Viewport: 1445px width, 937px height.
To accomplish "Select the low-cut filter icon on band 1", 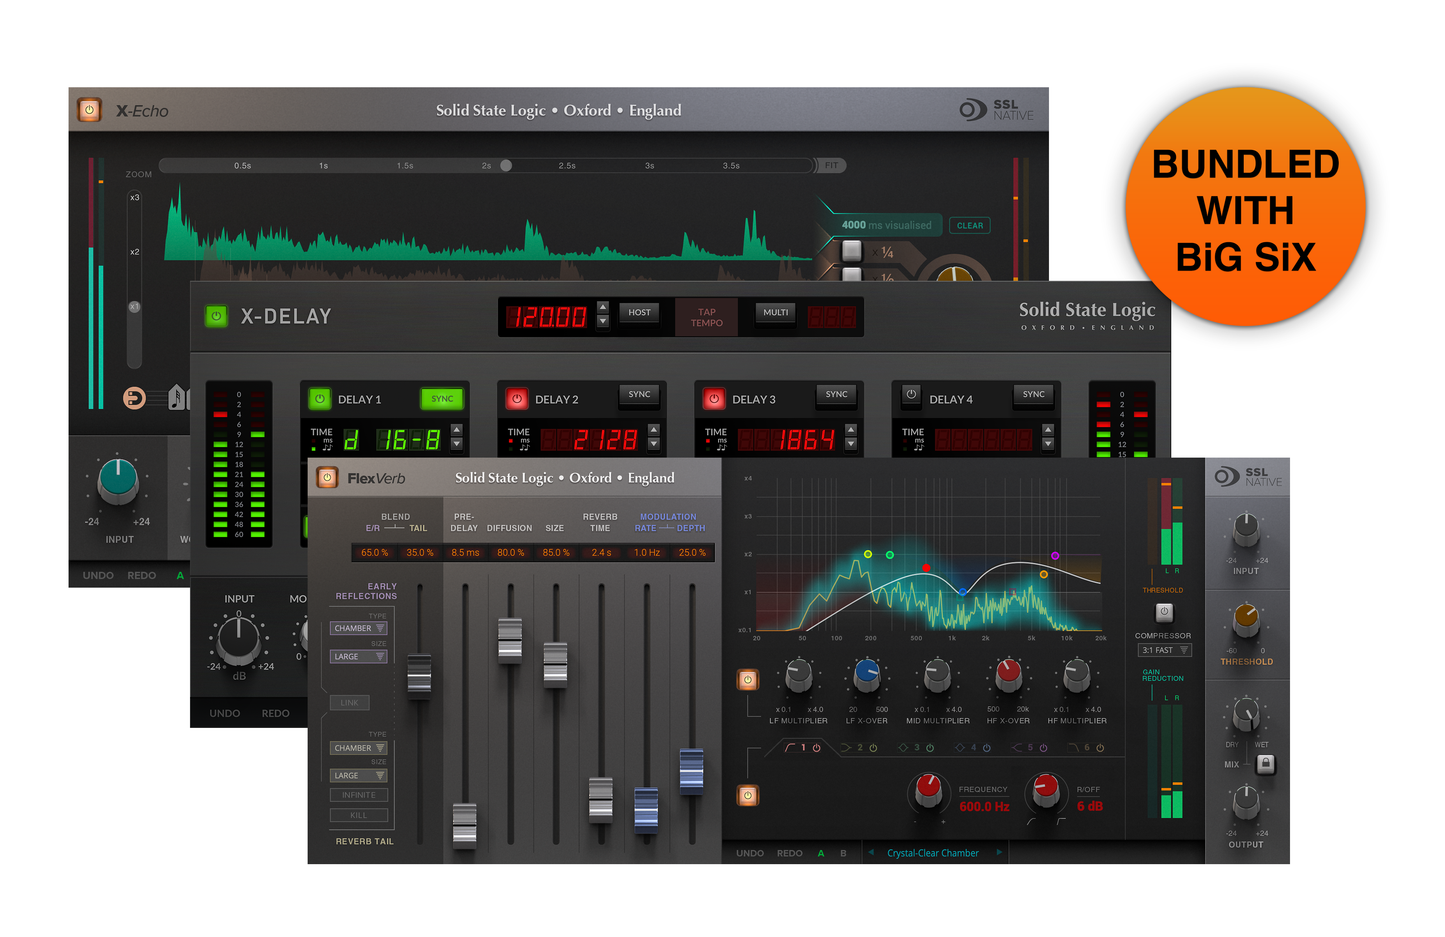I will [x=789, y=747].
